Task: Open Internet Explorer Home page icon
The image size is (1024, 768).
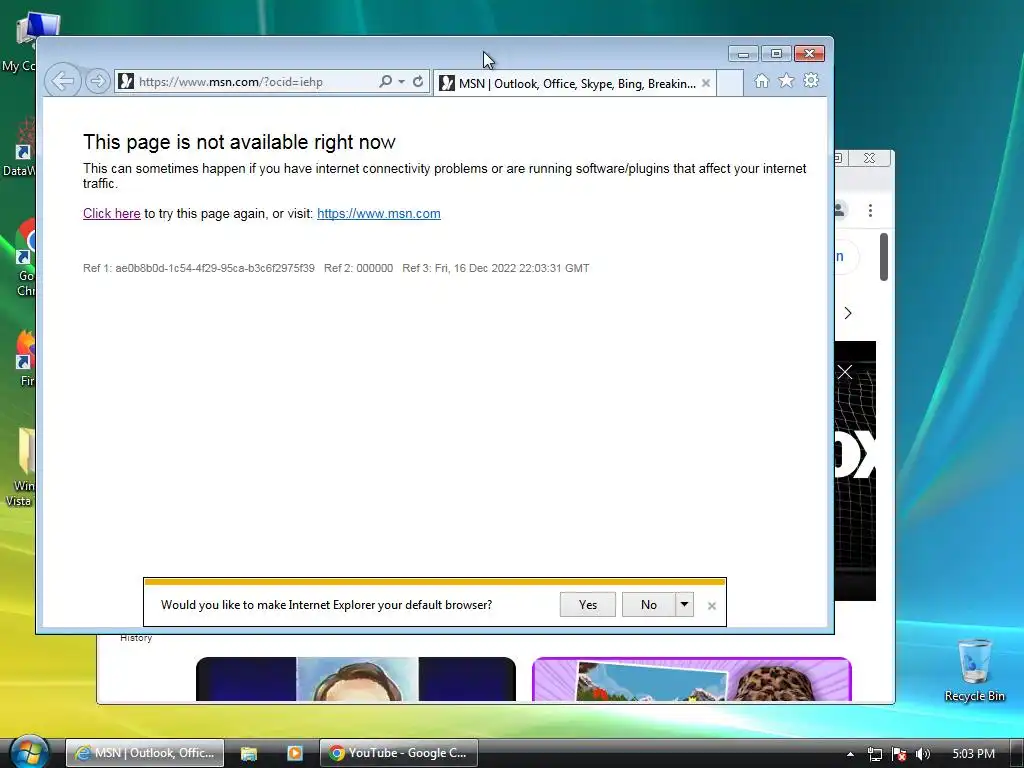Action: pos(761,81)
